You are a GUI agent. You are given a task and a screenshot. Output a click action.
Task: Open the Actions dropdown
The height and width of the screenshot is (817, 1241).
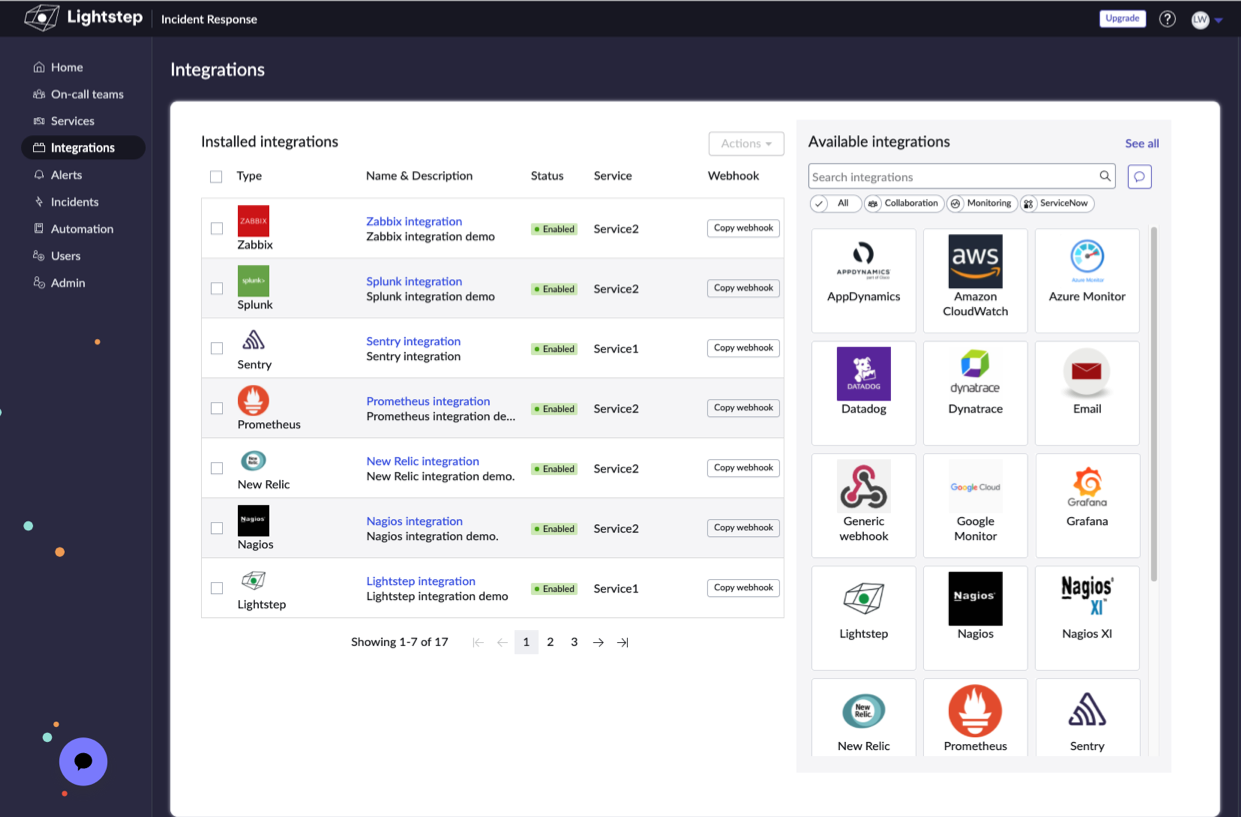(x=746, y=144)
